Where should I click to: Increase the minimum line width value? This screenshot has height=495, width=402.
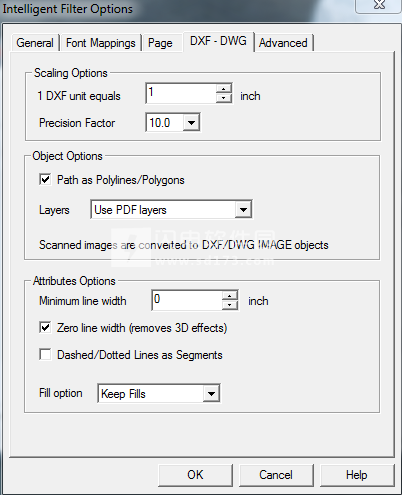[230, 296]
